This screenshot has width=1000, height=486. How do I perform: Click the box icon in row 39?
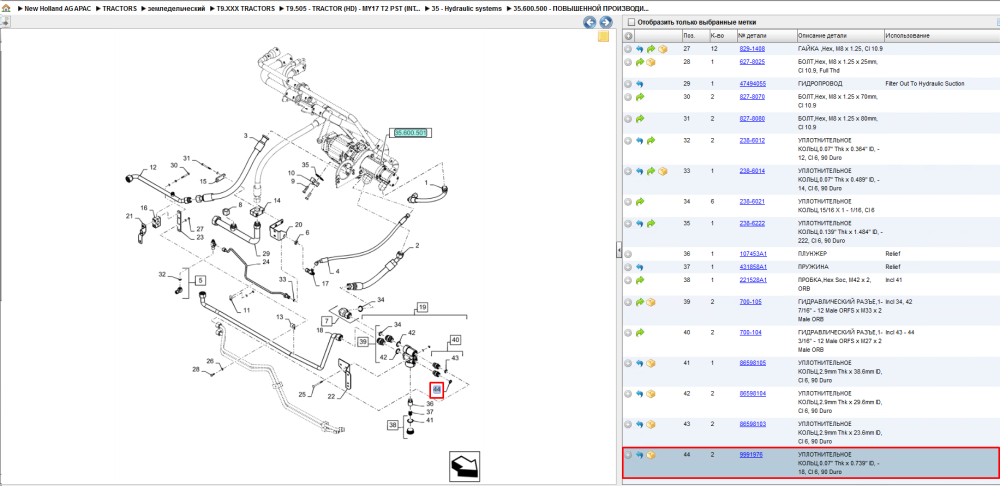tap(651, 302)
